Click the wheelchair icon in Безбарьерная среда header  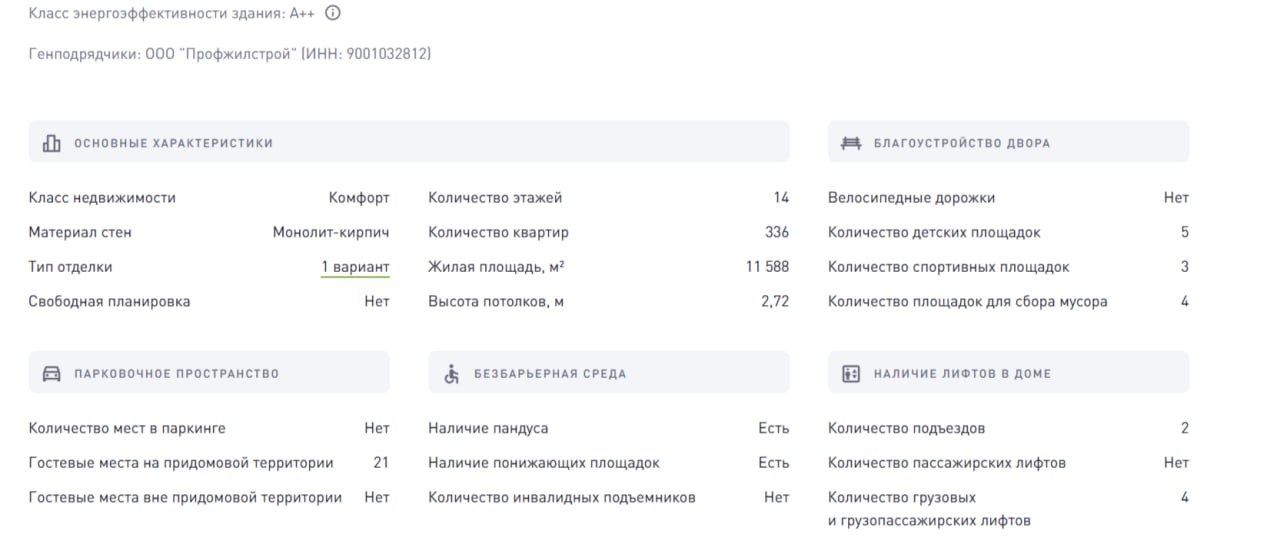pyautogui.click(x=452, y=374)
